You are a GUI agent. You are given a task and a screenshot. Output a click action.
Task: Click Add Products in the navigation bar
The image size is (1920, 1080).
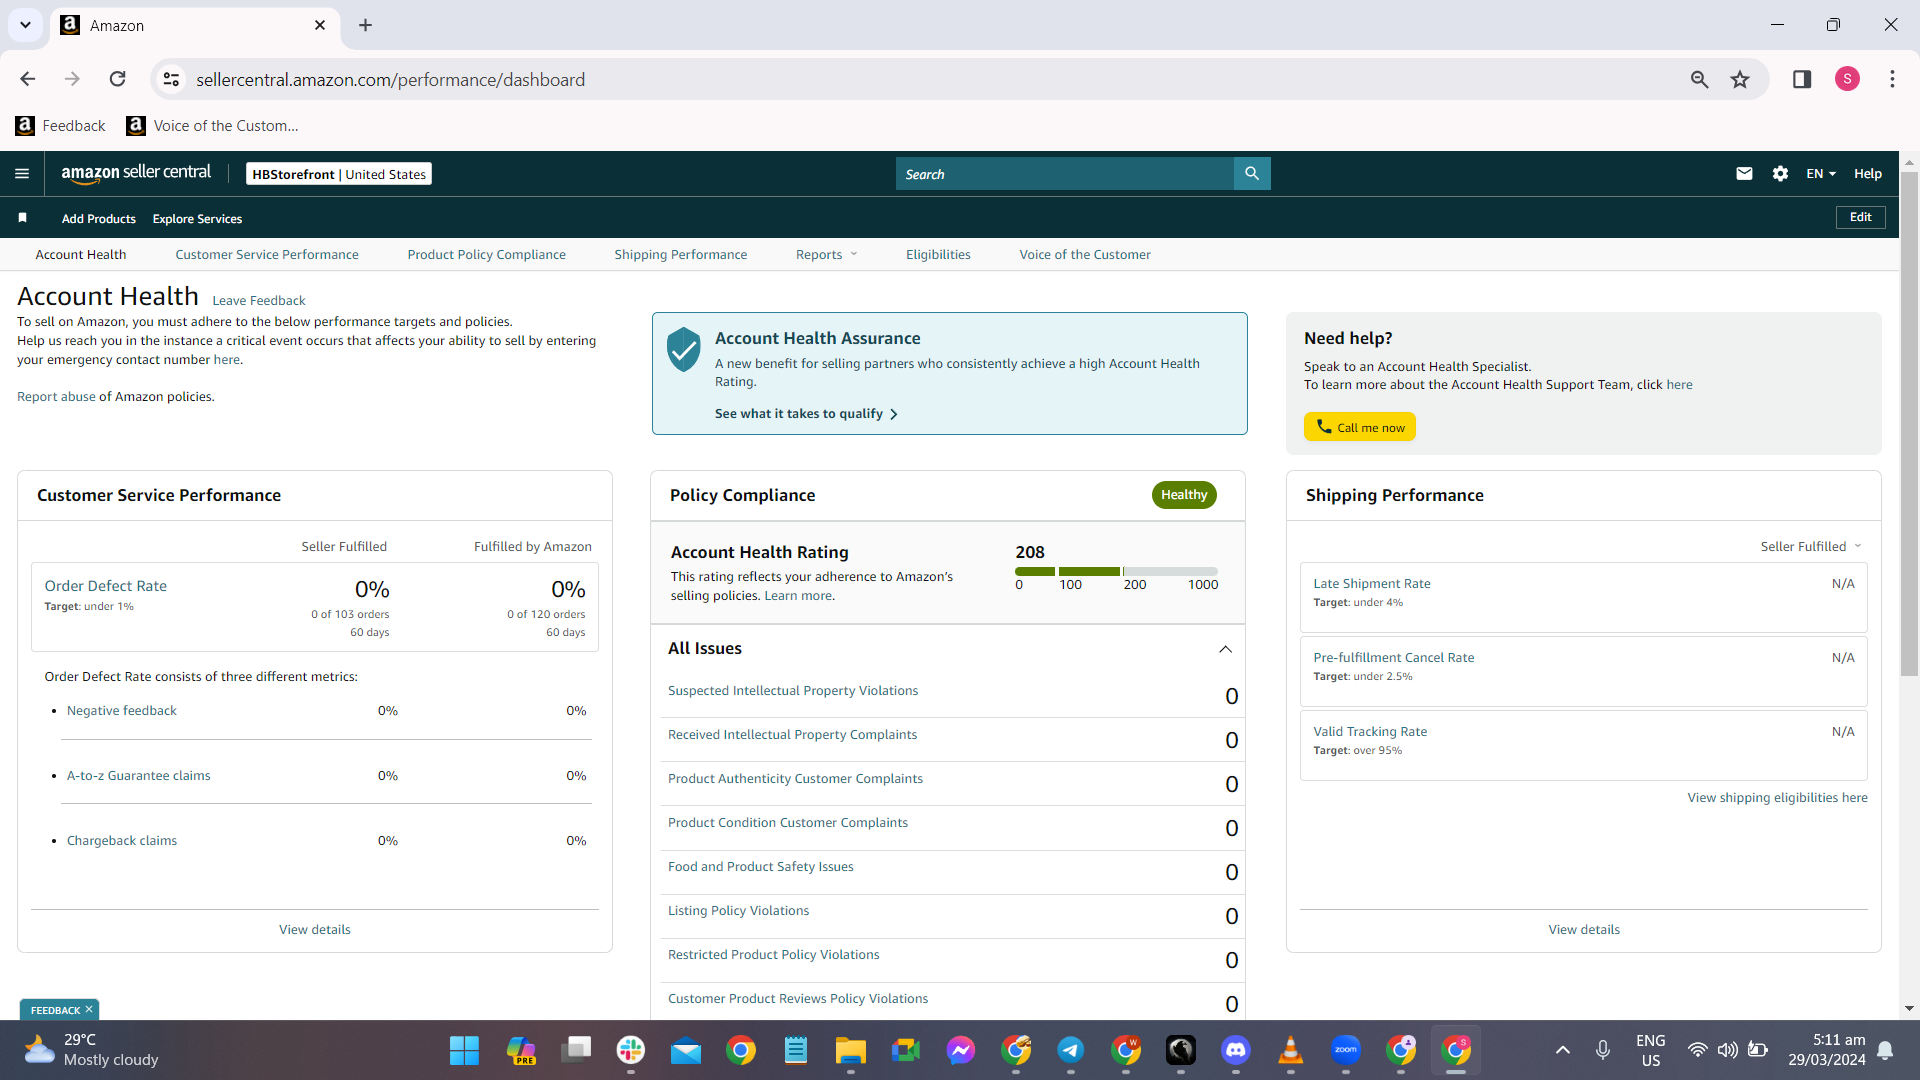(99, 219)
